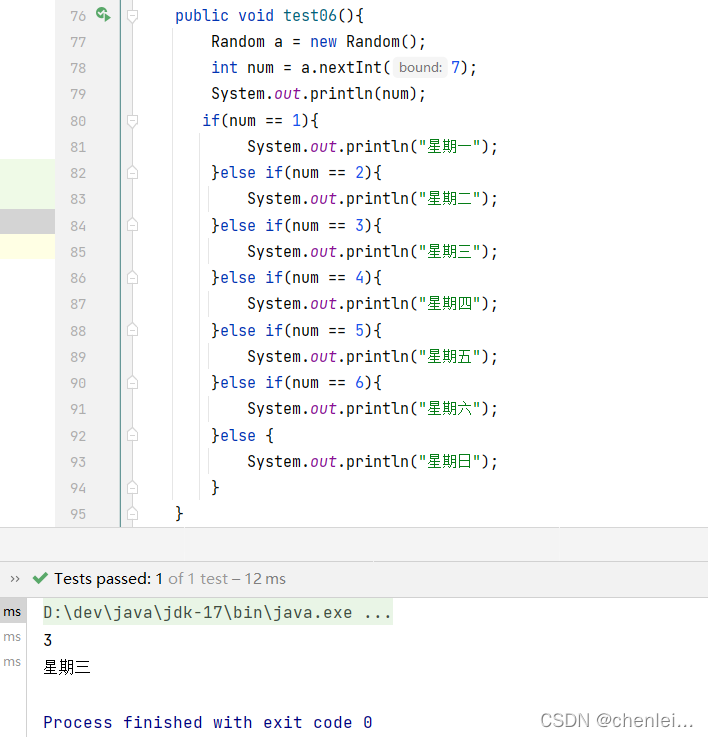
Task: Select the first 'ms' test result row
Action: coord(13,612)
